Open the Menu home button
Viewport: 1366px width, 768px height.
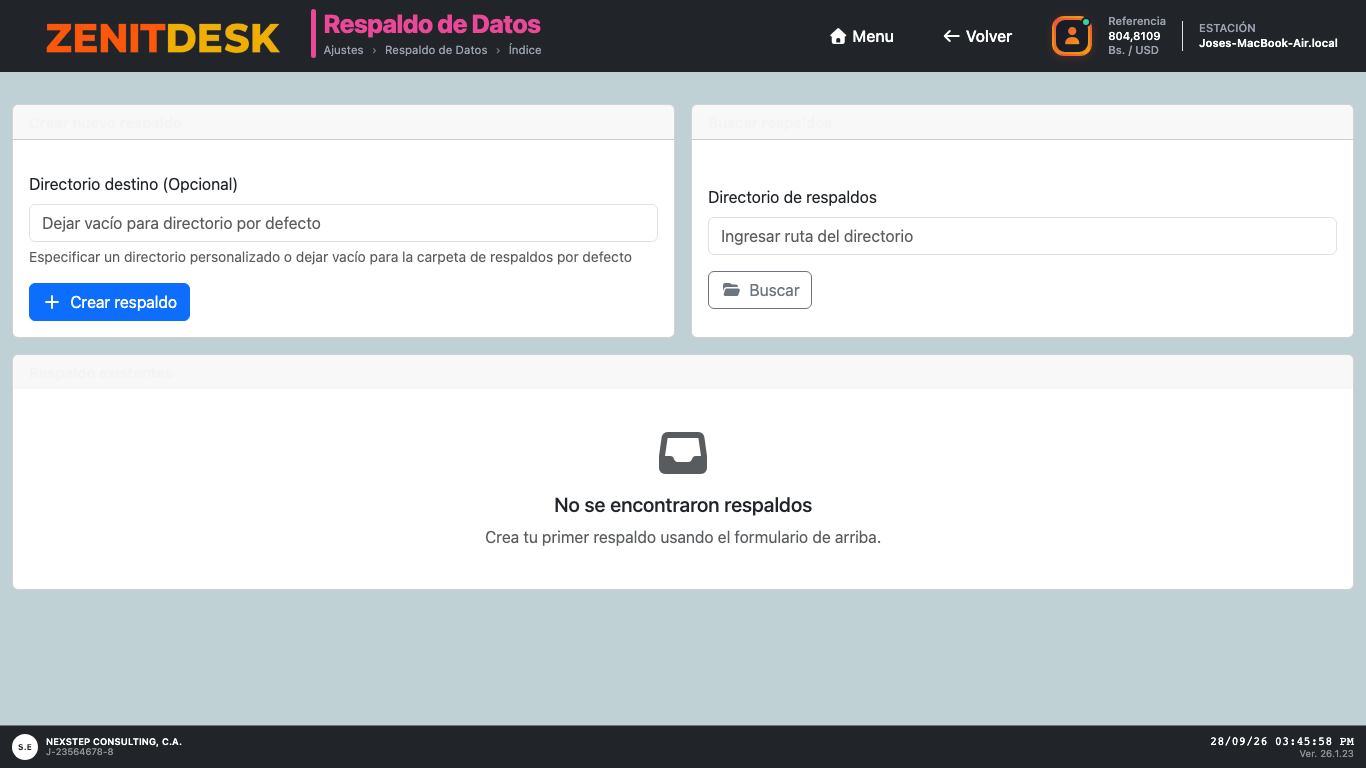point(862,36)
